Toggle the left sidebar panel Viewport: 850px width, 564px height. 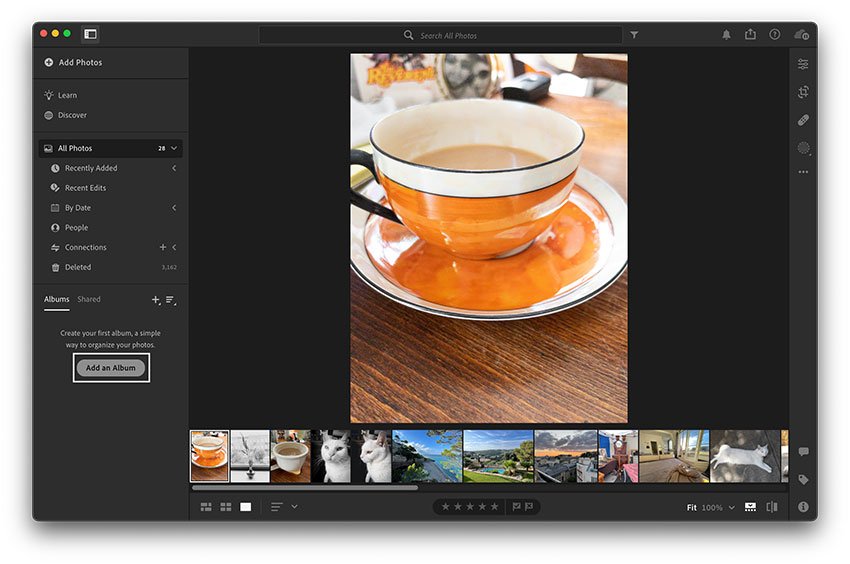coord(90,34)
